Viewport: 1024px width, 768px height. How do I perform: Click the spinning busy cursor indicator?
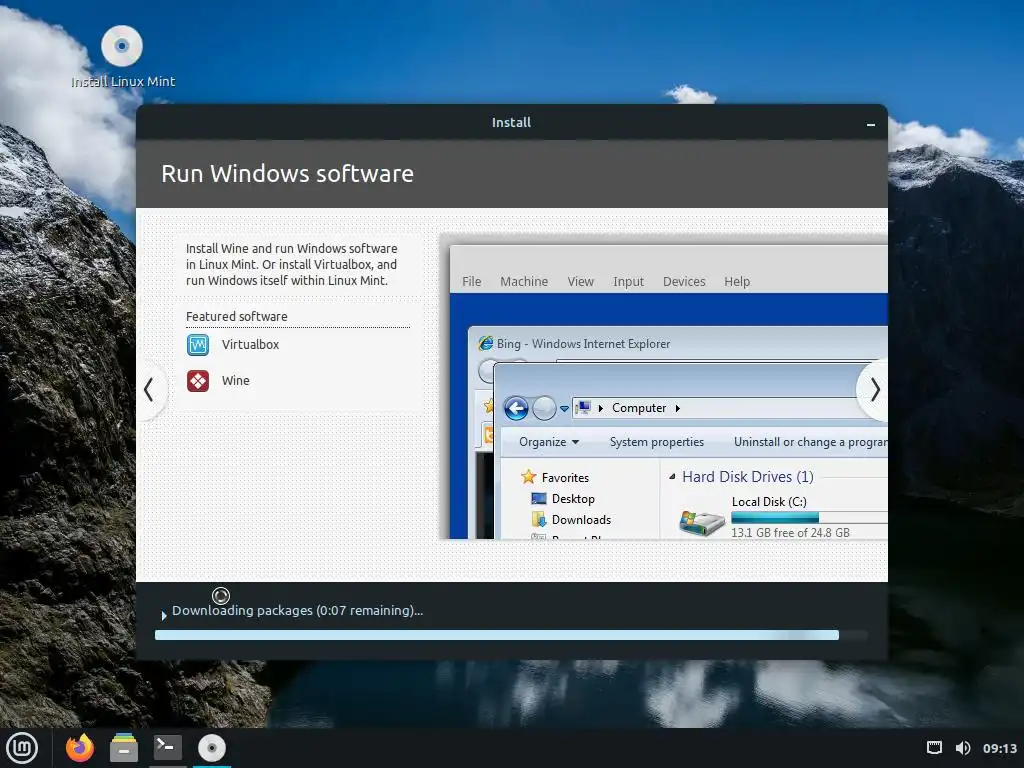(x=221, y=596)
